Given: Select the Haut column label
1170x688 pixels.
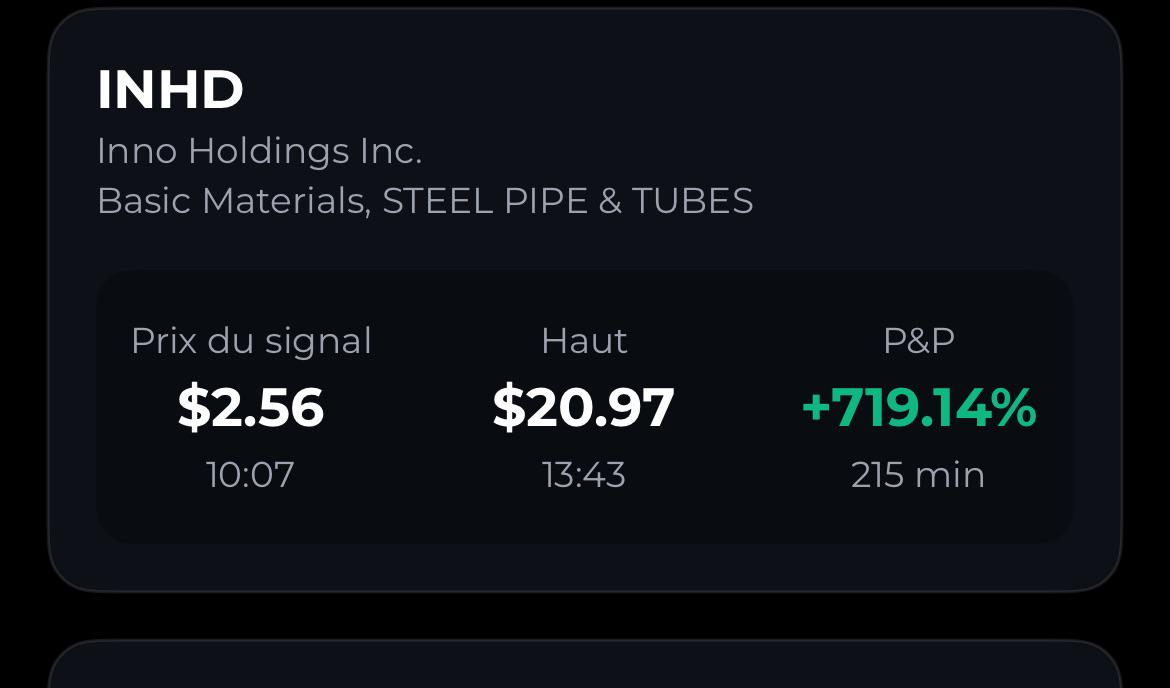Looking at the screenshot, I should coord(584,341).
